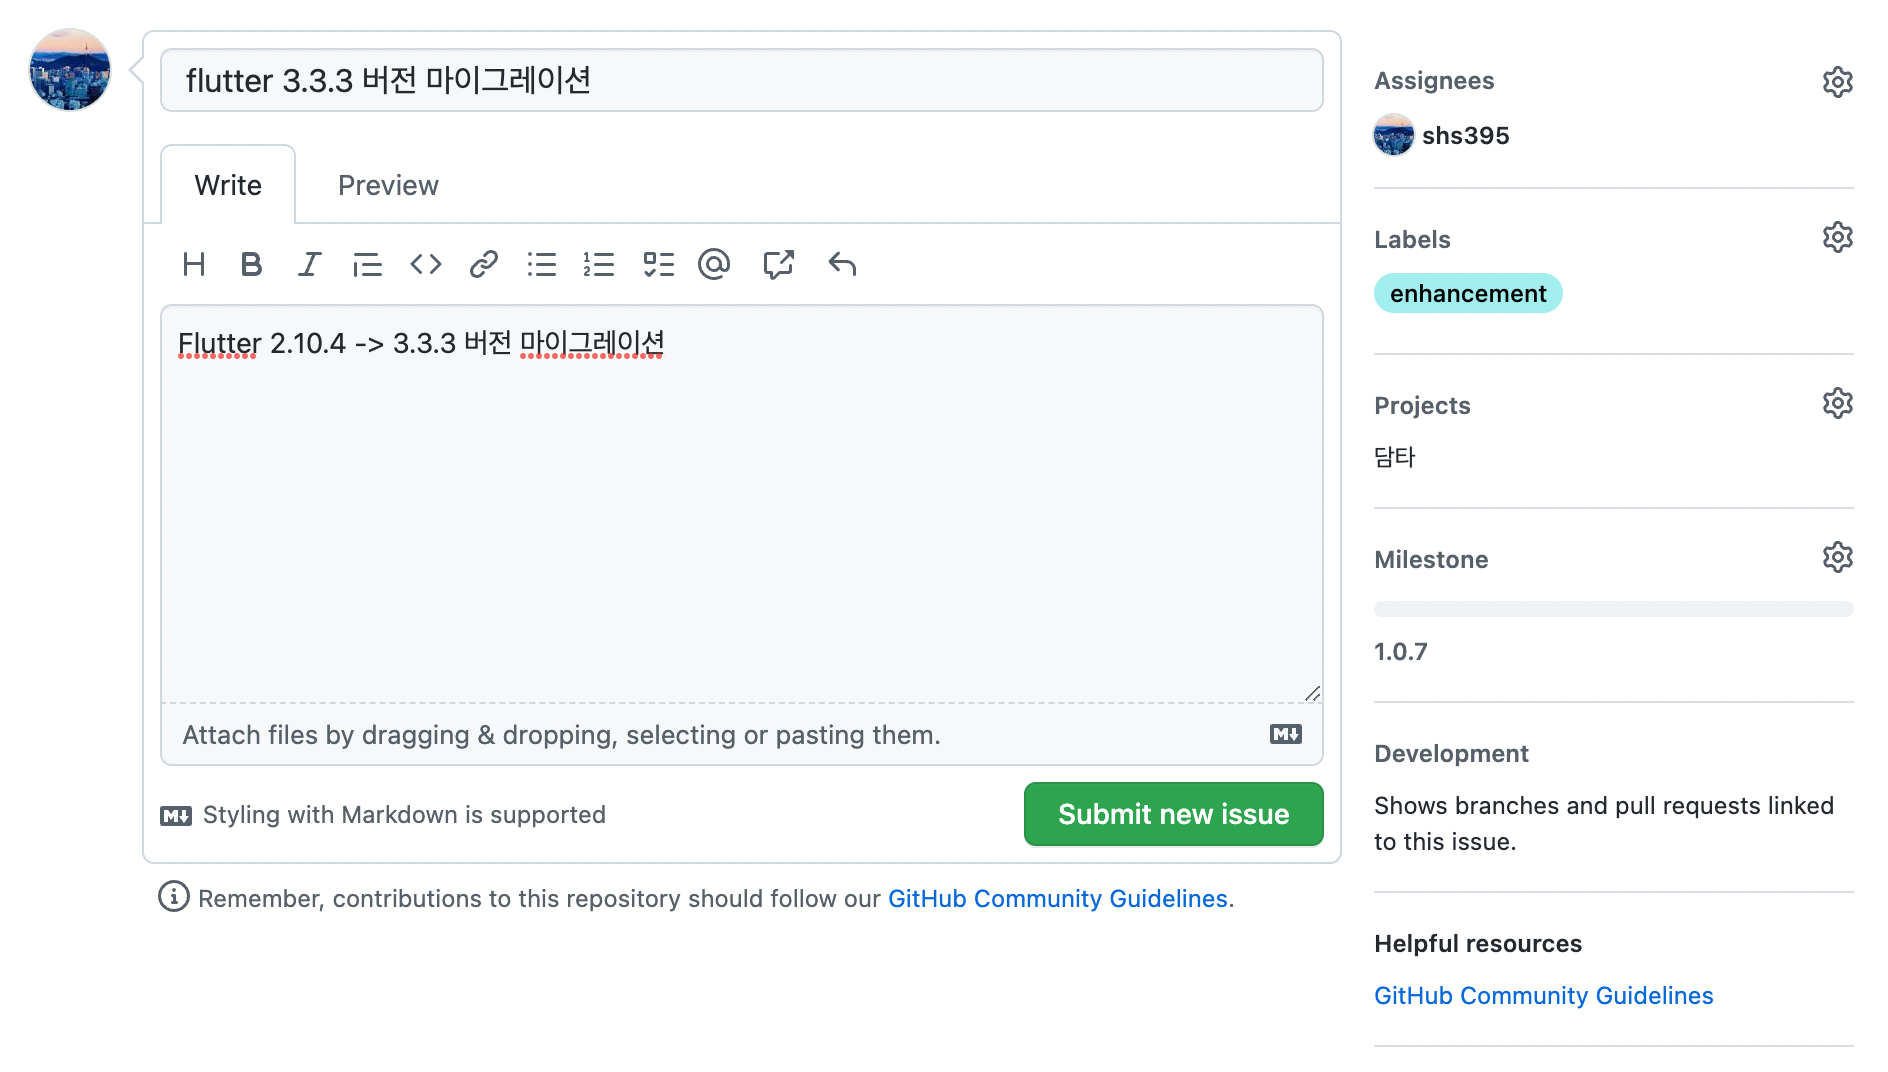Click the Labels heading
This screenshot has height=1072, width=1888.
point(1412,240)
